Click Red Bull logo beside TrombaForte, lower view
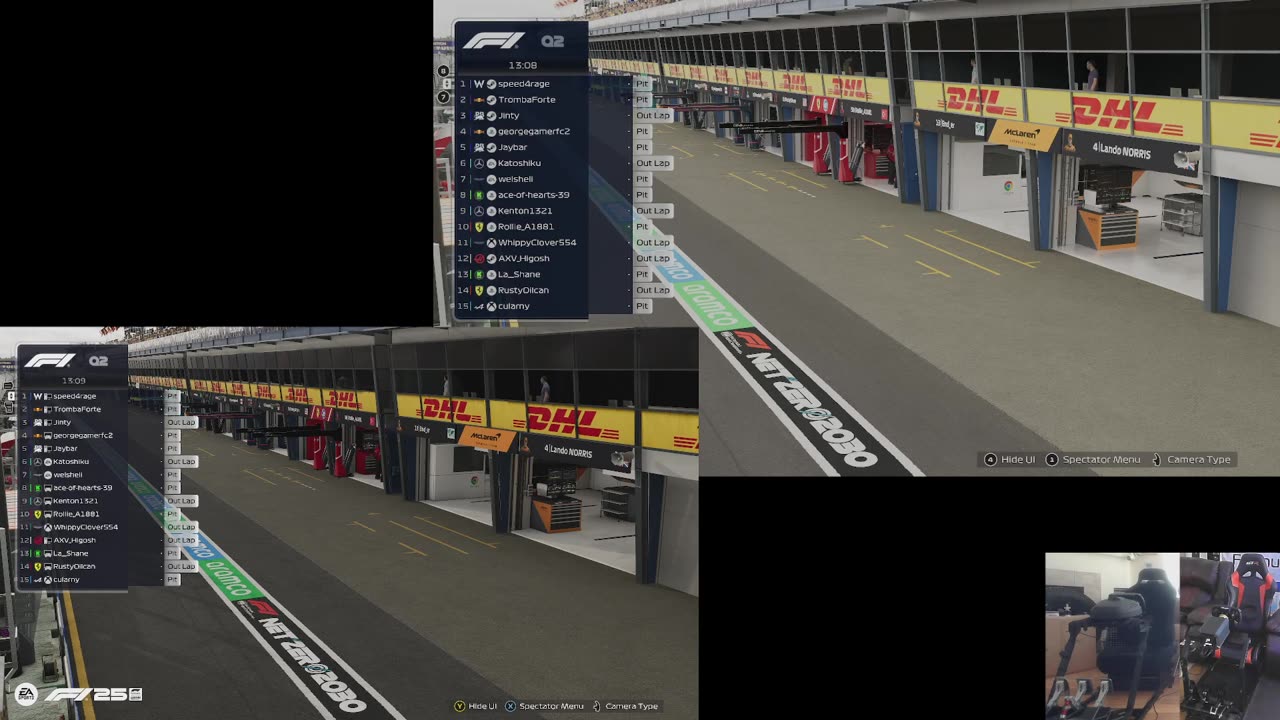 [x=38, y=409]
